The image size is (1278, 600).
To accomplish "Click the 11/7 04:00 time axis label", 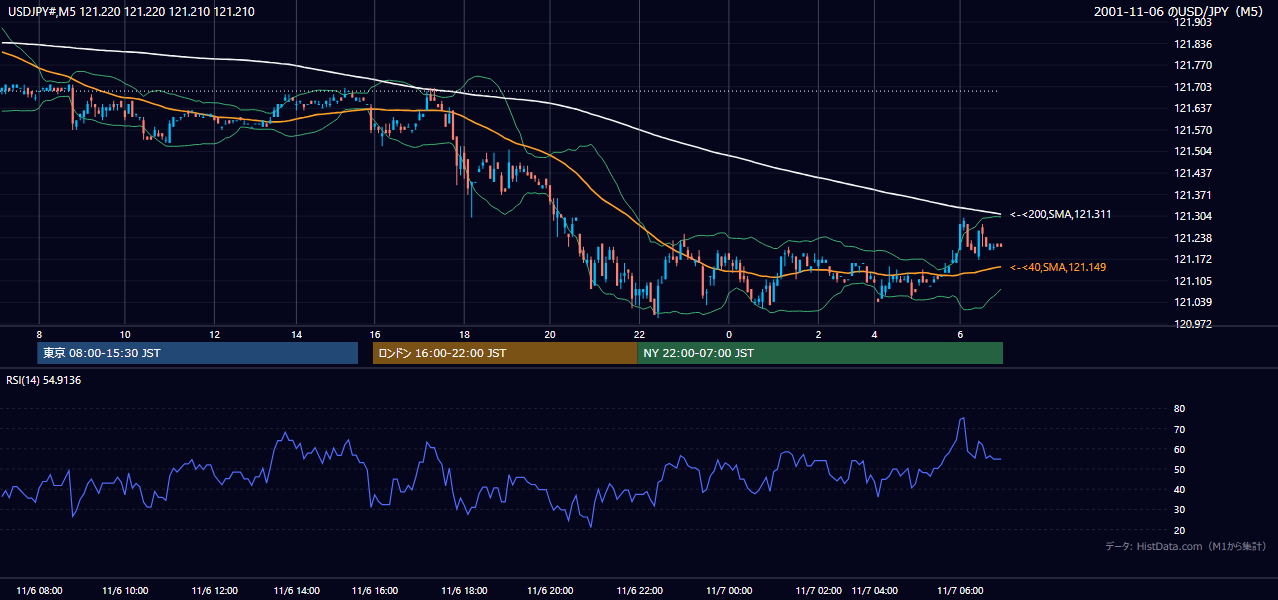I will pos(874,590).
